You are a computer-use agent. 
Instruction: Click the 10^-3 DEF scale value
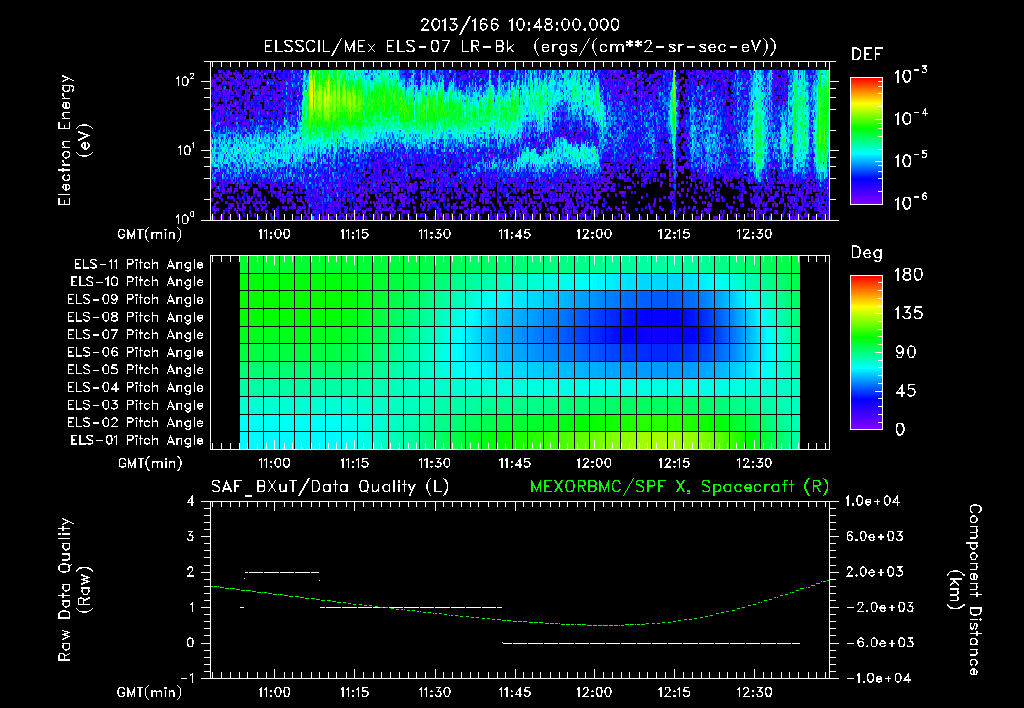pos(910,75)
